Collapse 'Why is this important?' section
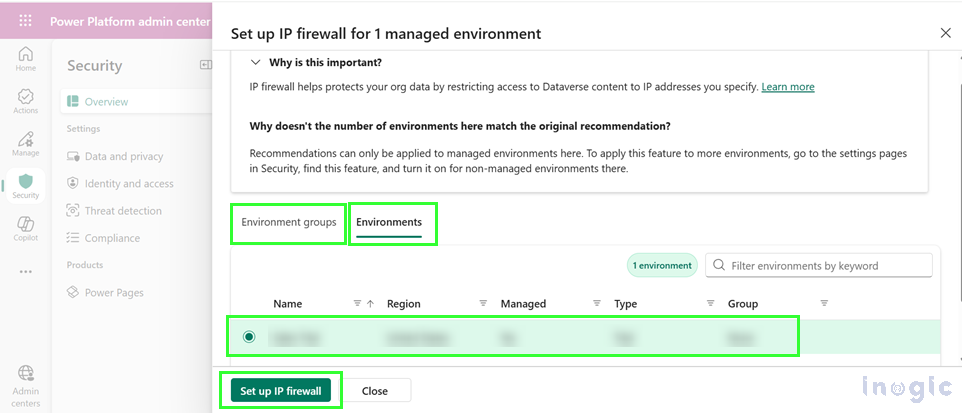Screen dimensions: 962x413 [255, 63]
